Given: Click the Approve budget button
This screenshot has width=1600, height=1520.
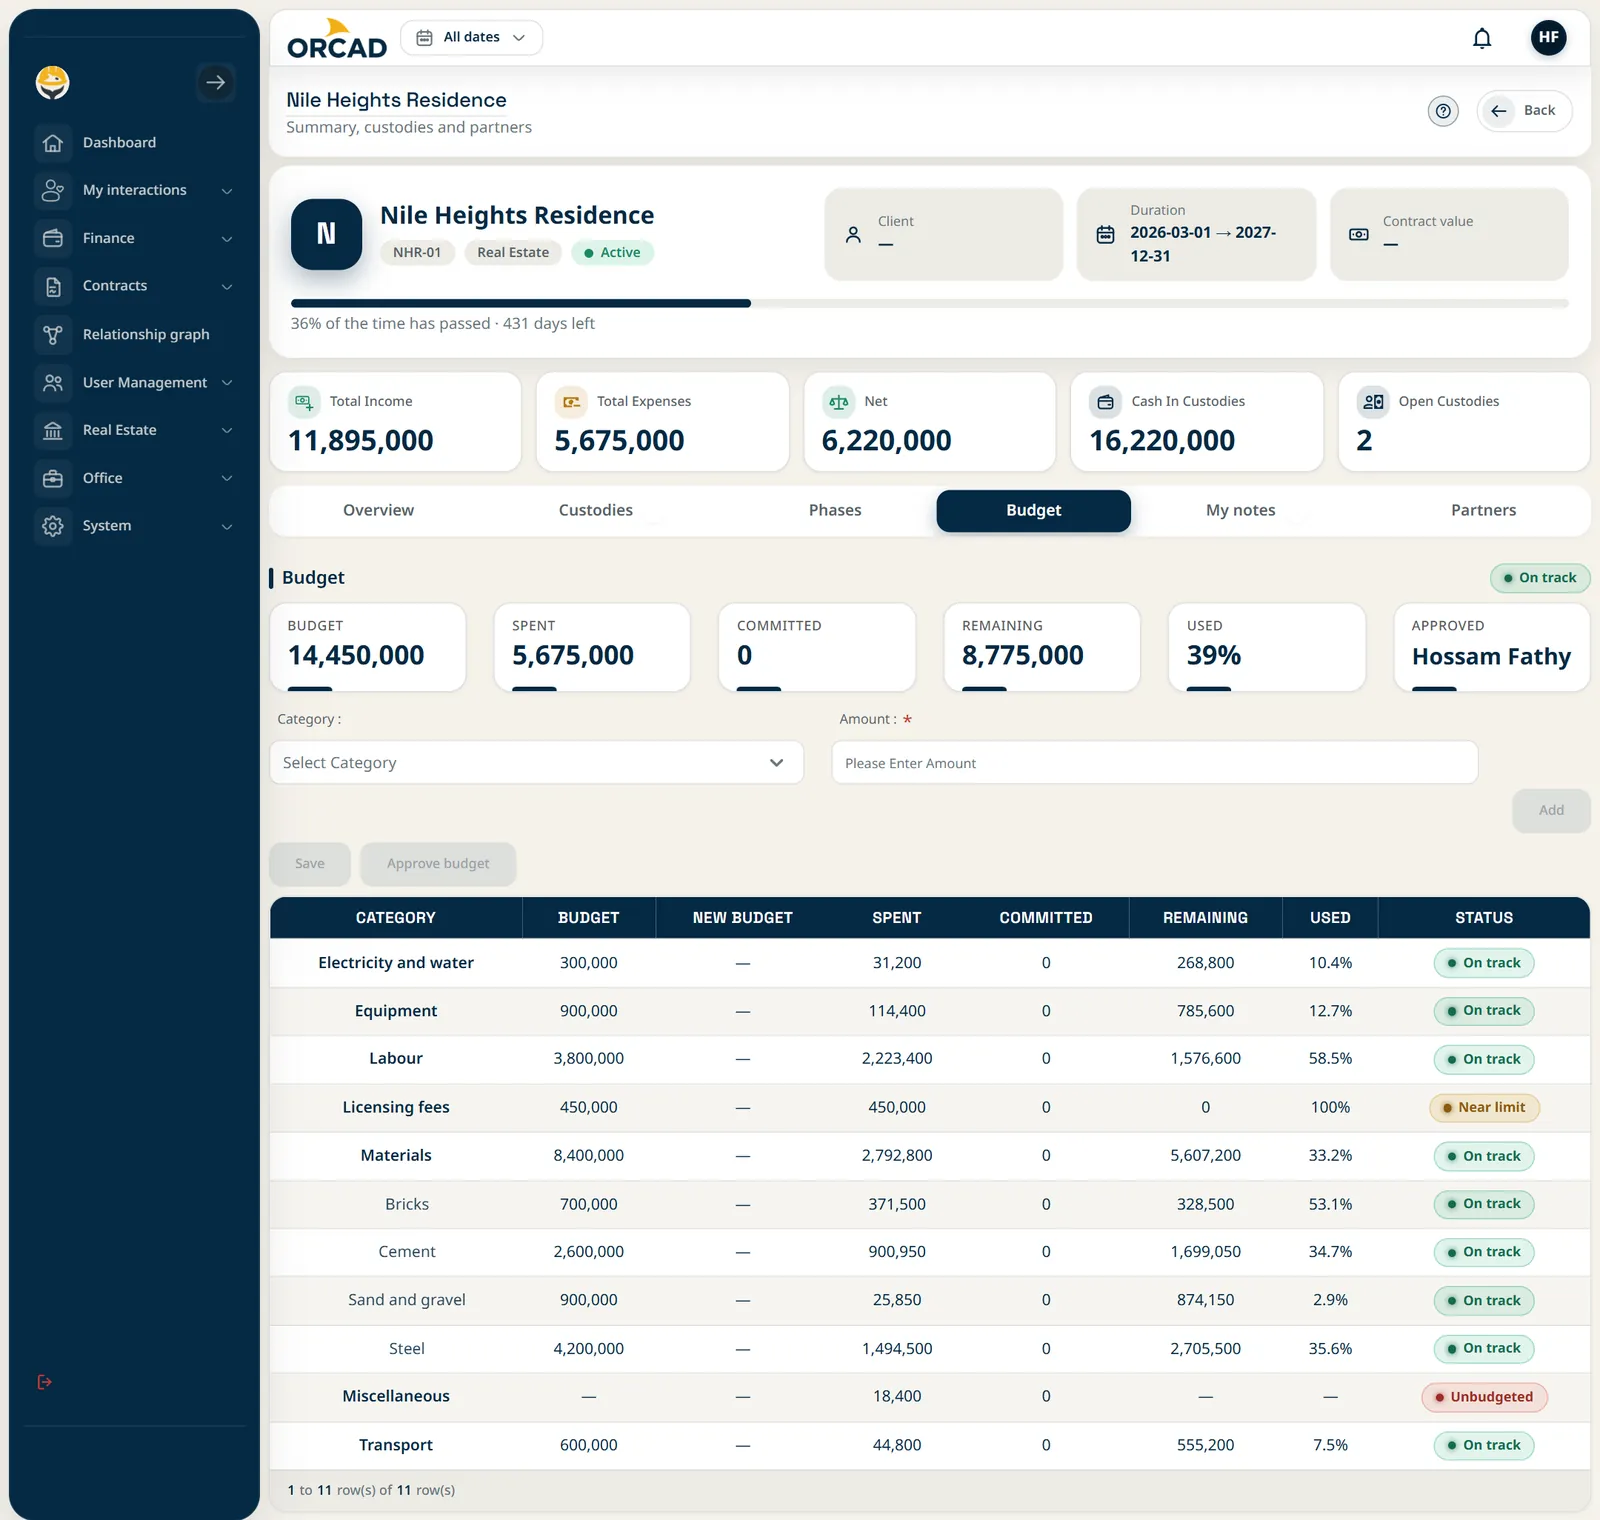Looking at the screenshot, I should pos(438,864).
